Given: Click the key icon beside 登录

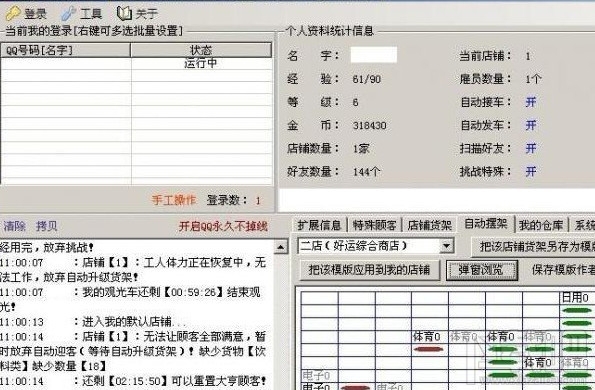Looking at the screenshot, I should coord(13,13).
